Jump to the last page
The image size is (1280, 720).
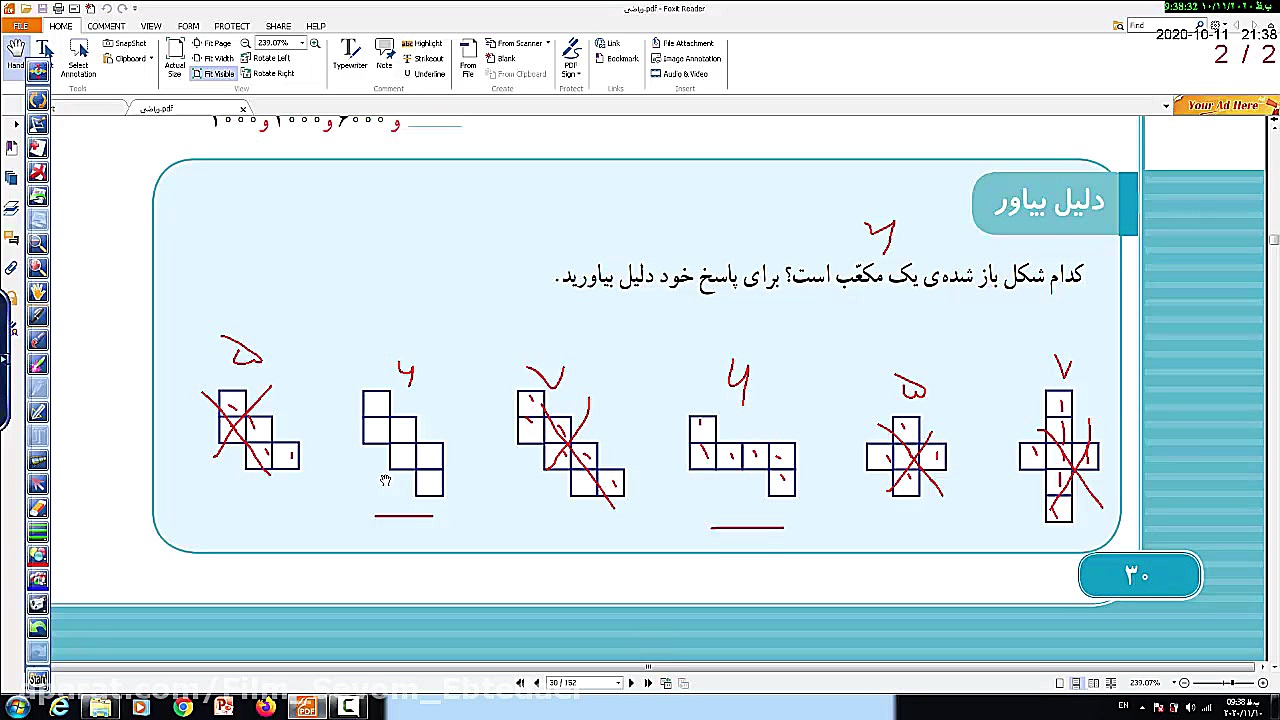648,682
